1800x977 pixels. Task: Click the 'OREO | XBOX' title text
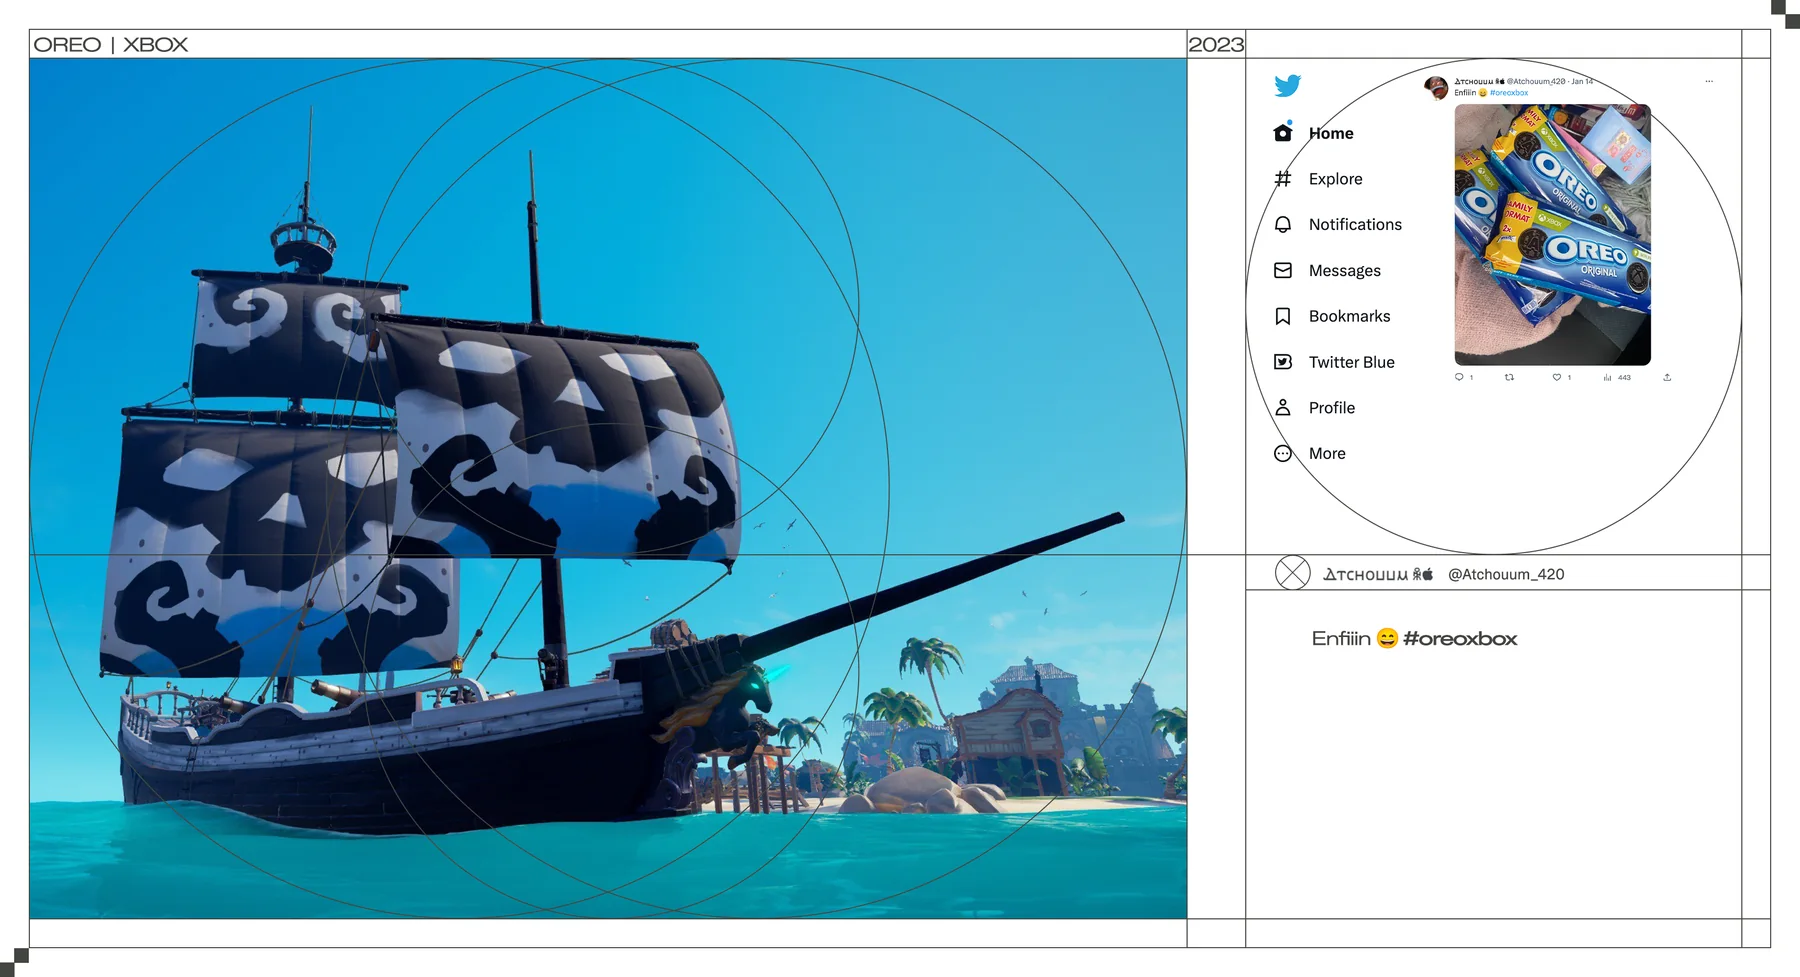(x=111, y=45)
